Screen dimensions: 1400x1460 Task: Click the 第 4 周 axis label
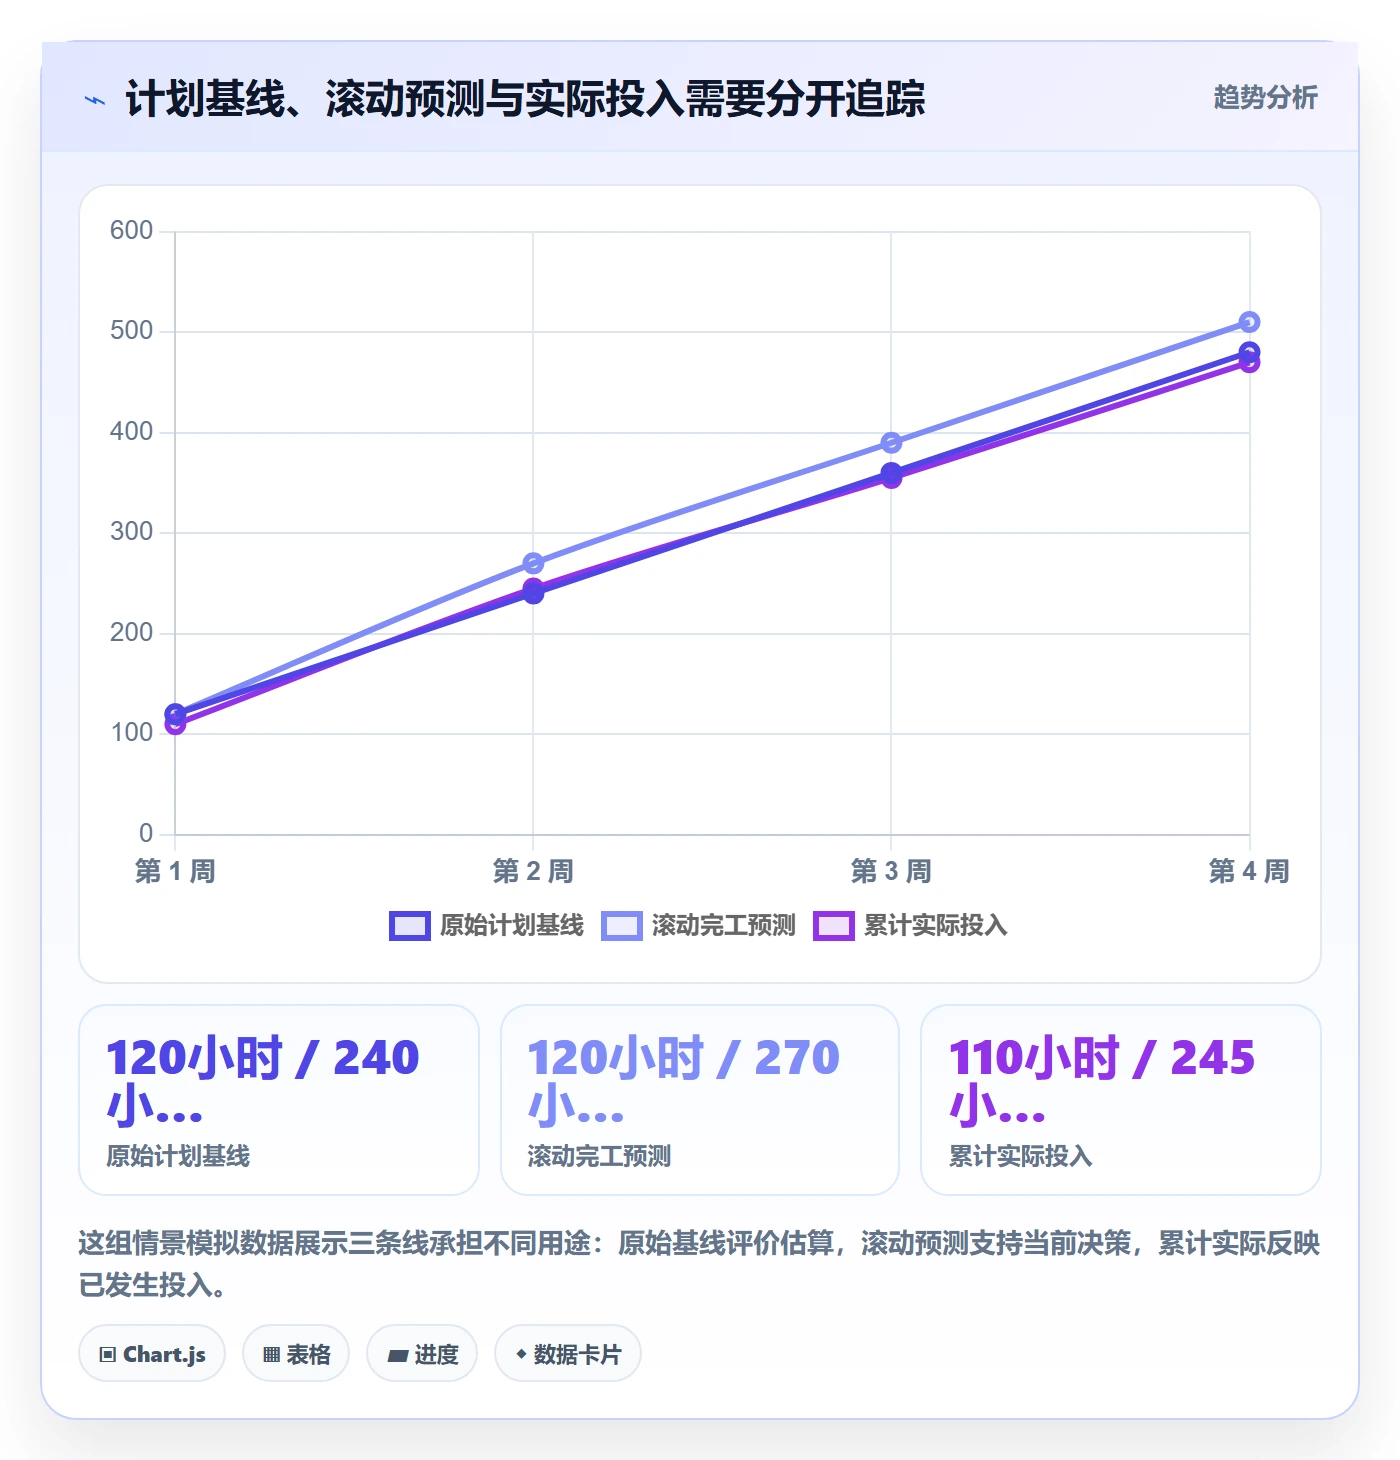click(1249, 871)
